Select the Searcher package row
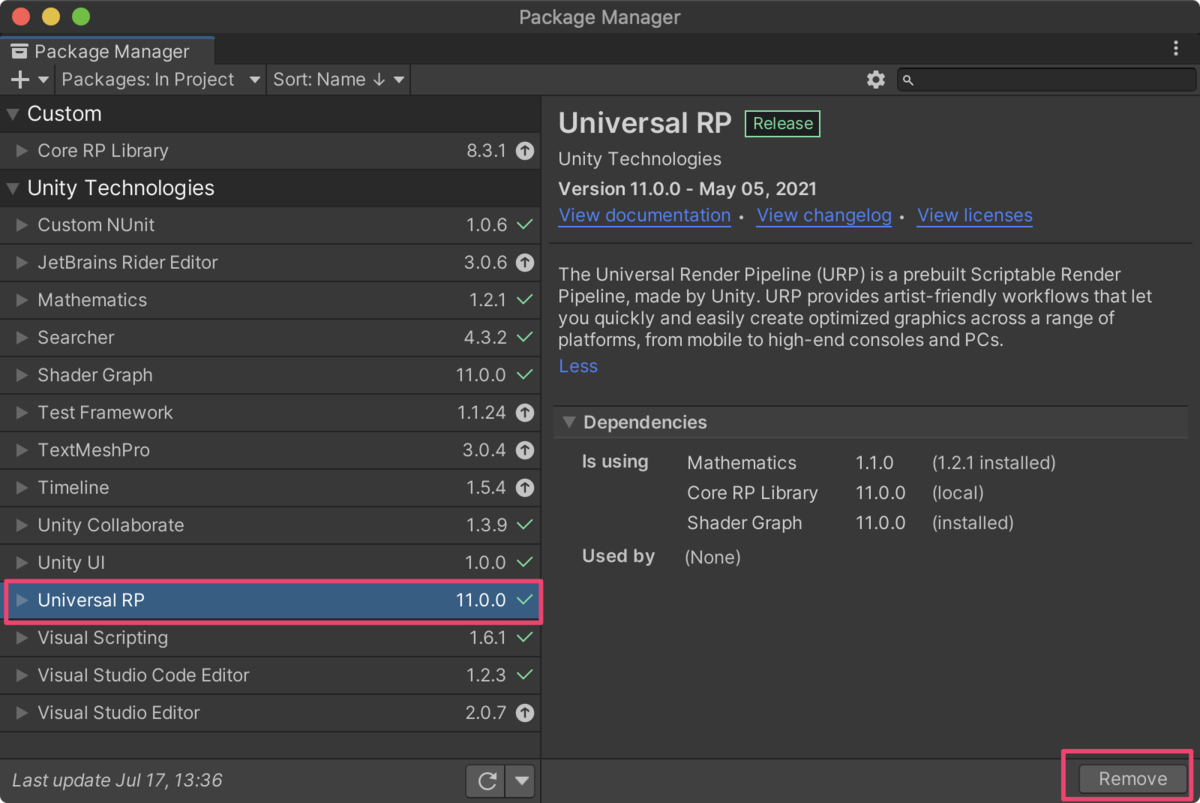 [x=270, y=338]
